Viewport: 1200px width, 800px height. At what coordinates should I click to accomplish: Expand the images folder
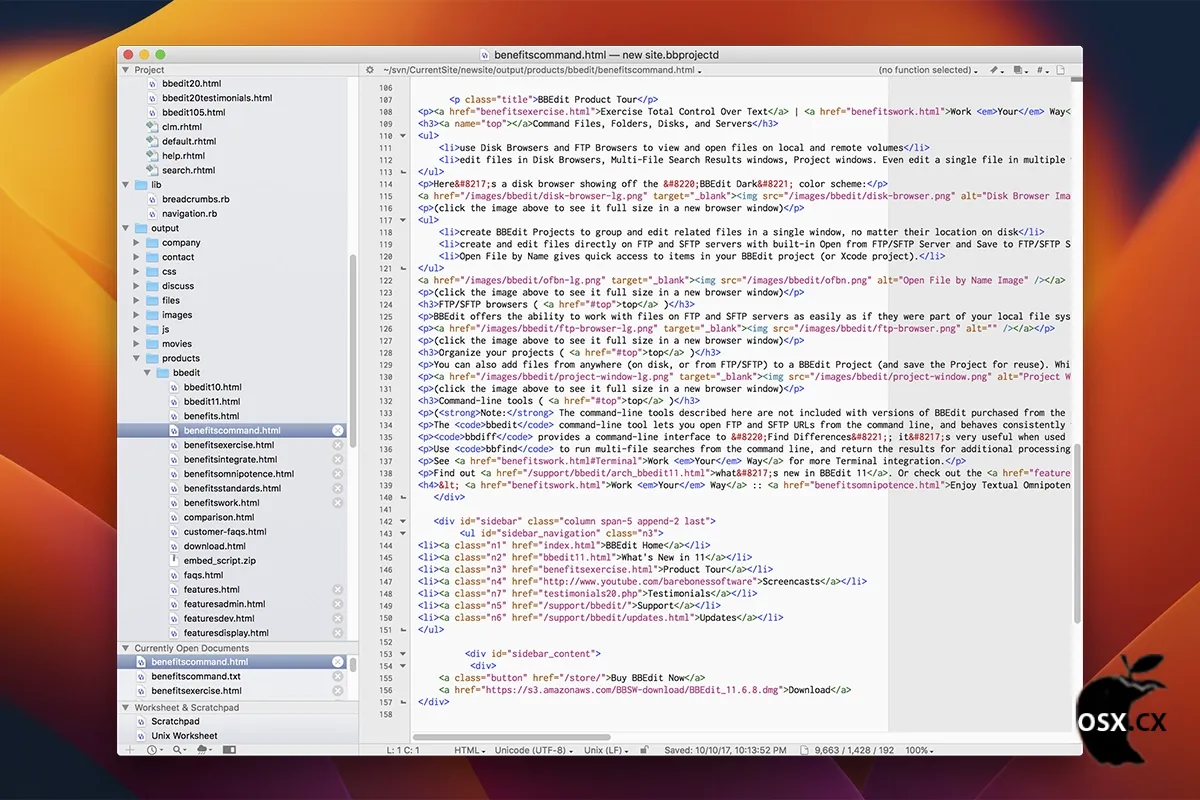[137, 315]
